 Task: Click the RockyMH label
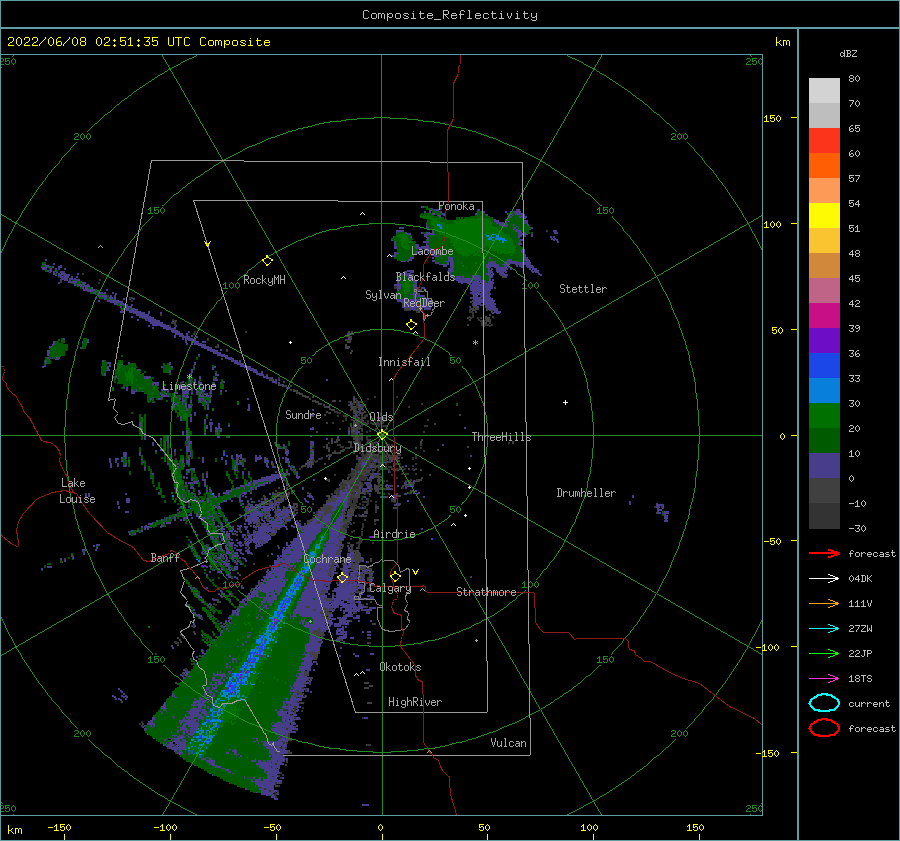(x=264, y=280)
